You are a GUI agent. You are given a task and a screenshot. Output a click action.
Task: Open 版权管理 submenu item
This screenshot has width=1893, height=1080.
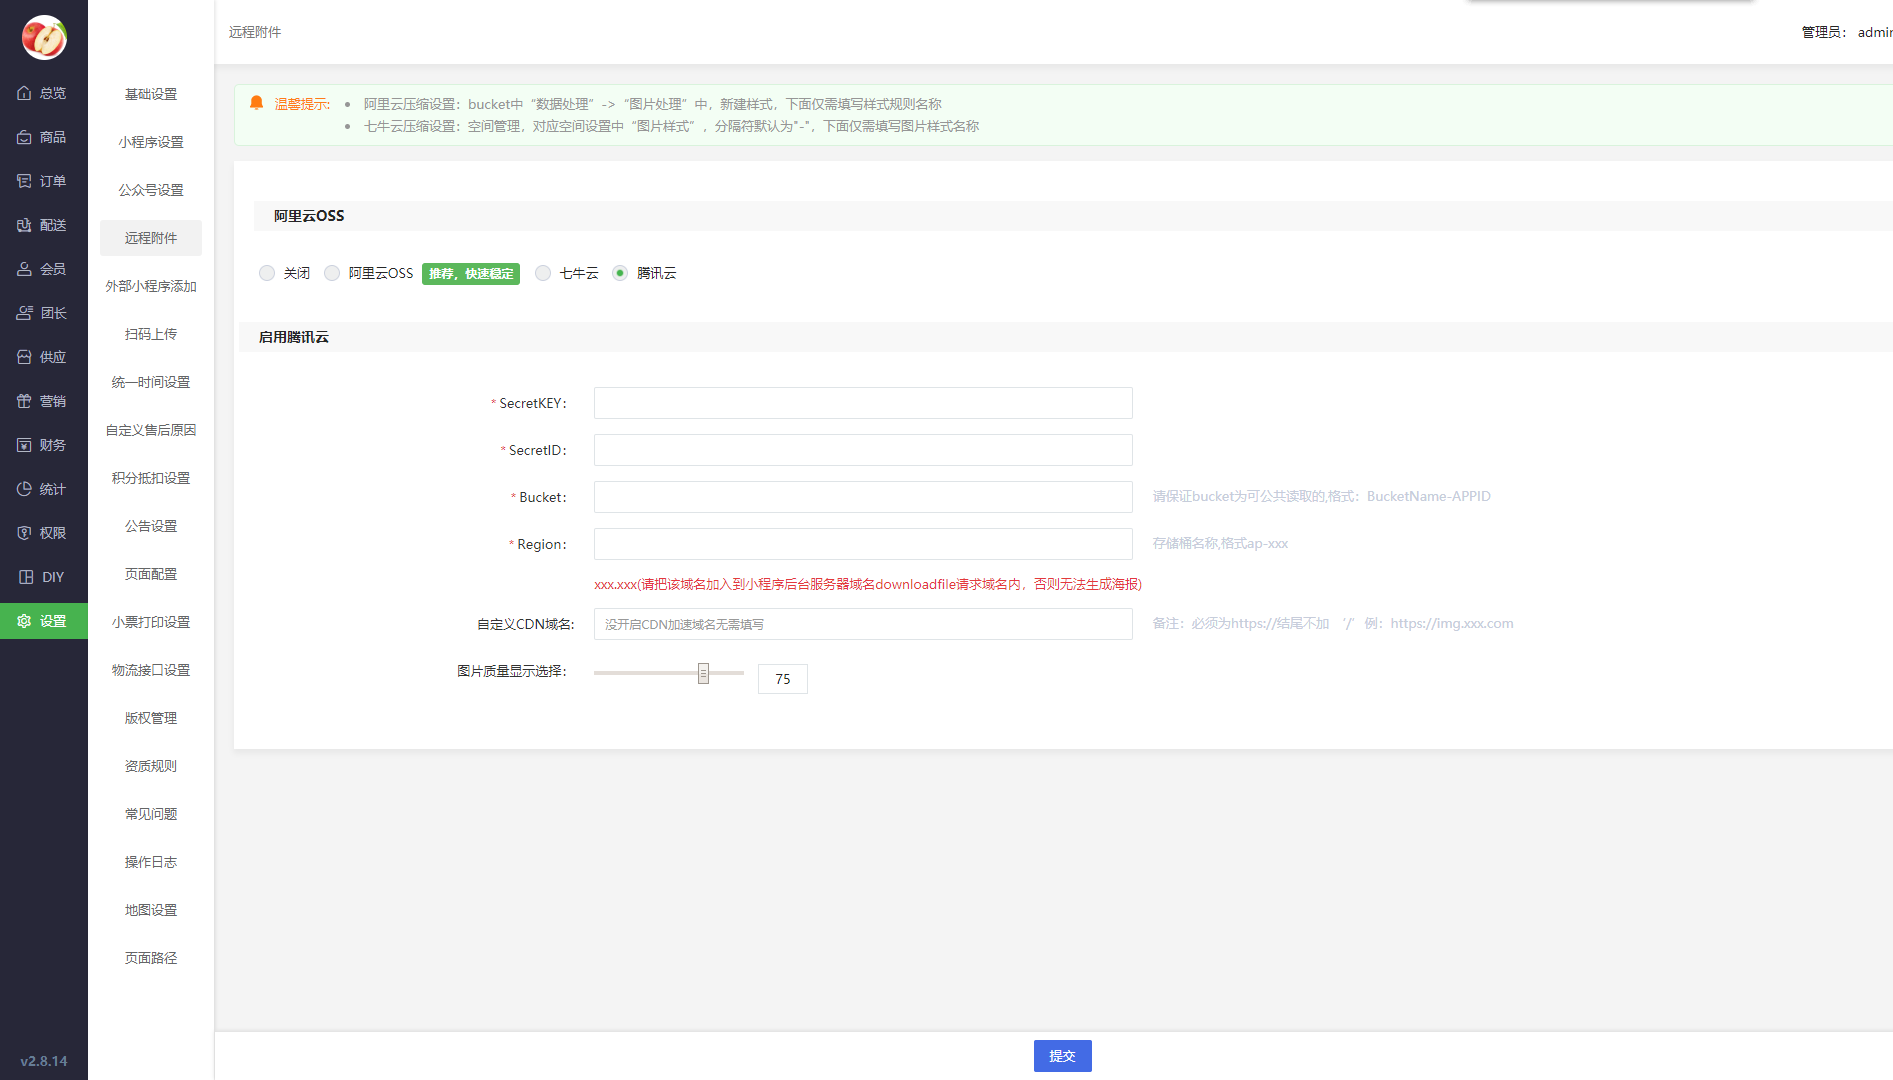(151, 718)
